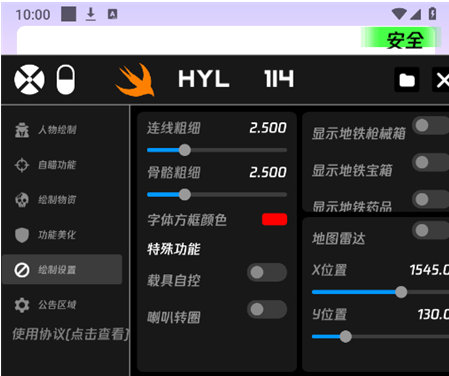Tap the orange swift bird logo

click(135, 80)
